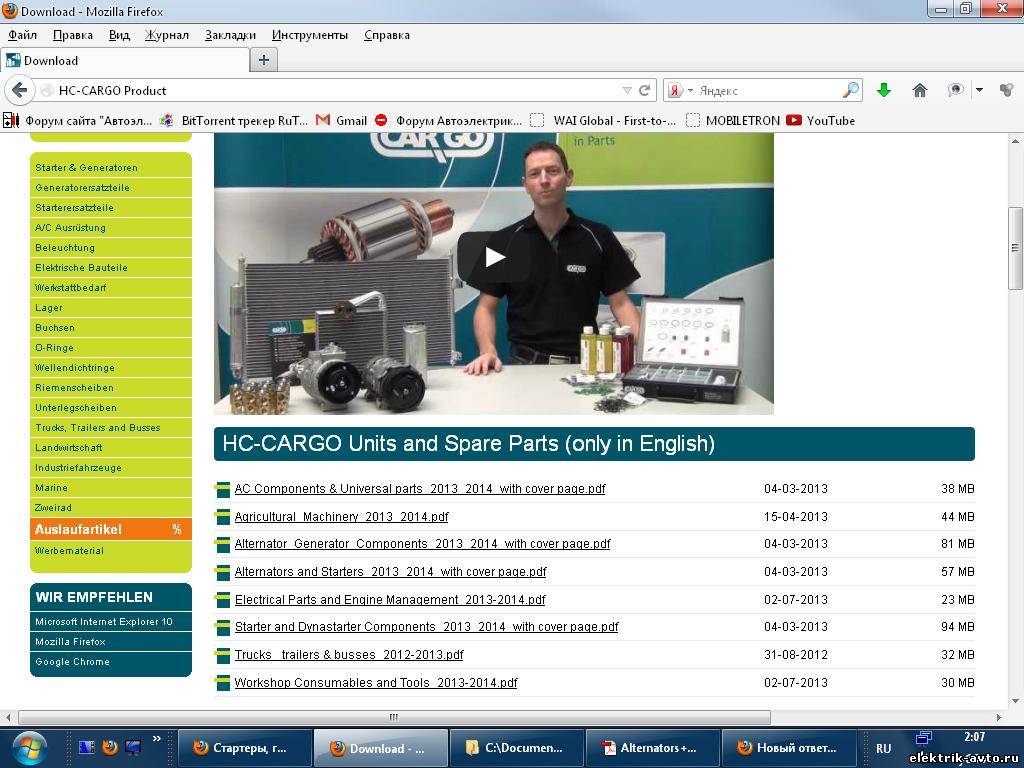
Task: Go to the home page icon
Action: click(920, 90)
